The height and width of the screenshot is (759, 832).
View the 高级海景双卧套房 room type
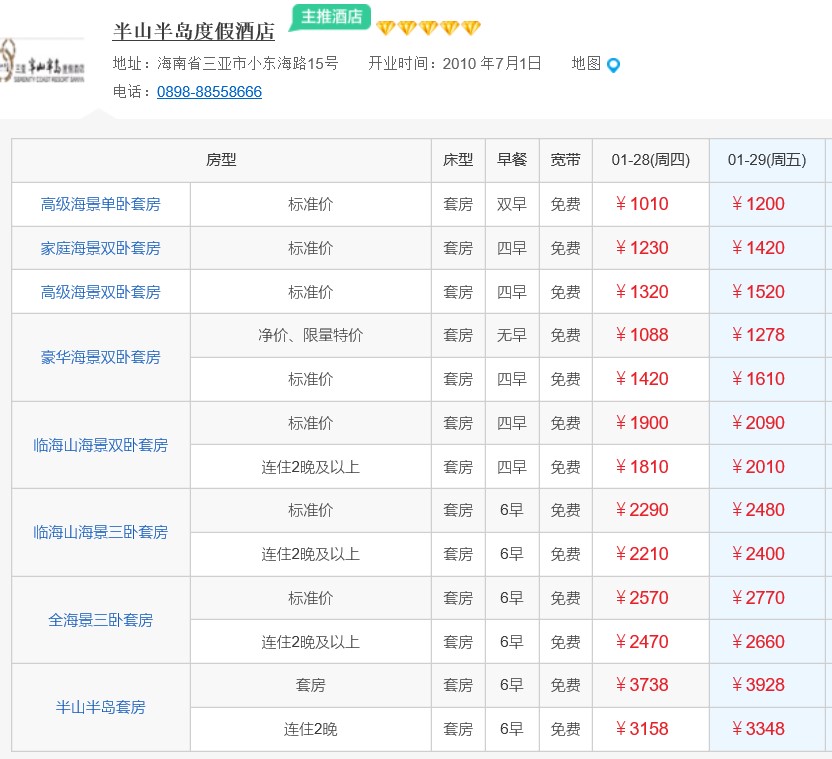pos(100,292)
